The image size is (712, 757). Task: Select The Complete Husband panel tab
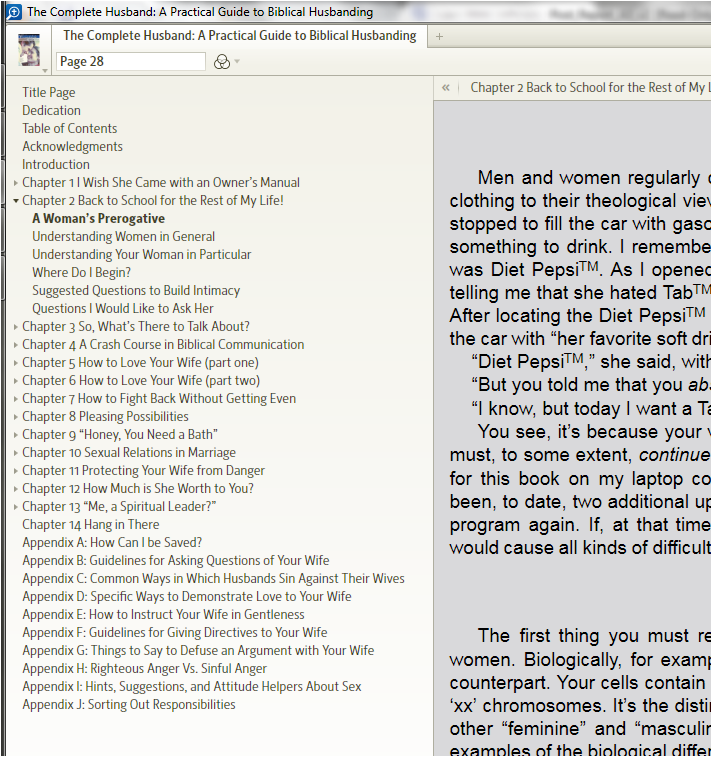[240, 36]
